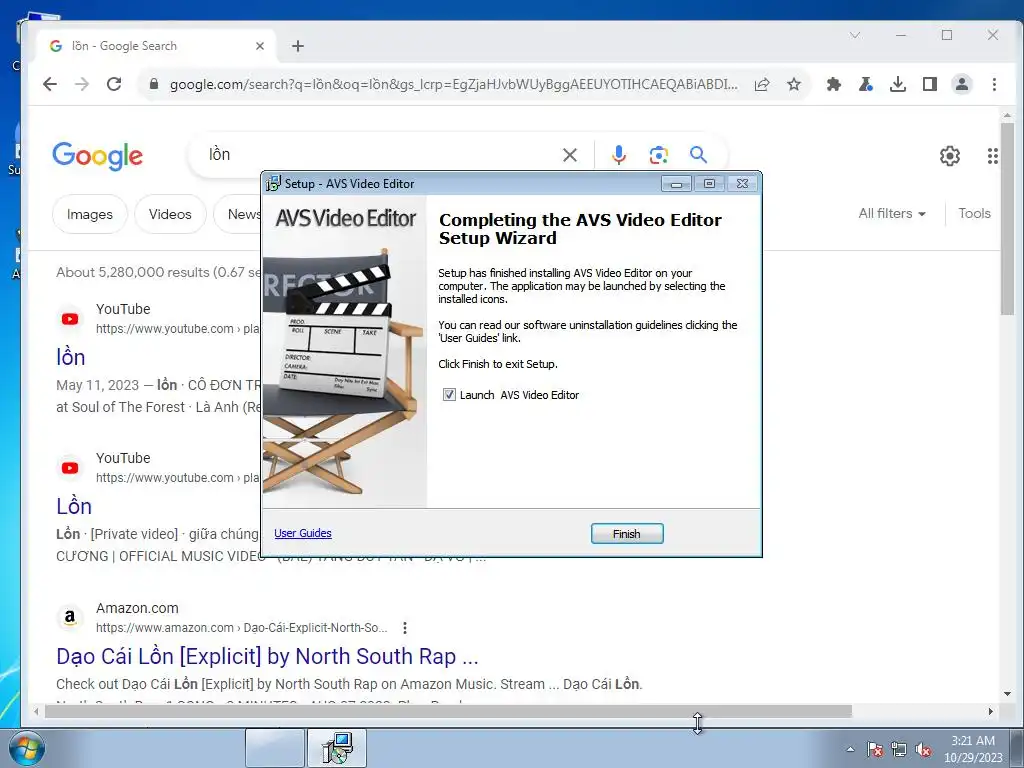Open Chrome extensions puzzle icon
Image resolution: width=1024 pixels, height=768 pixels.
(x=834, y=84)
